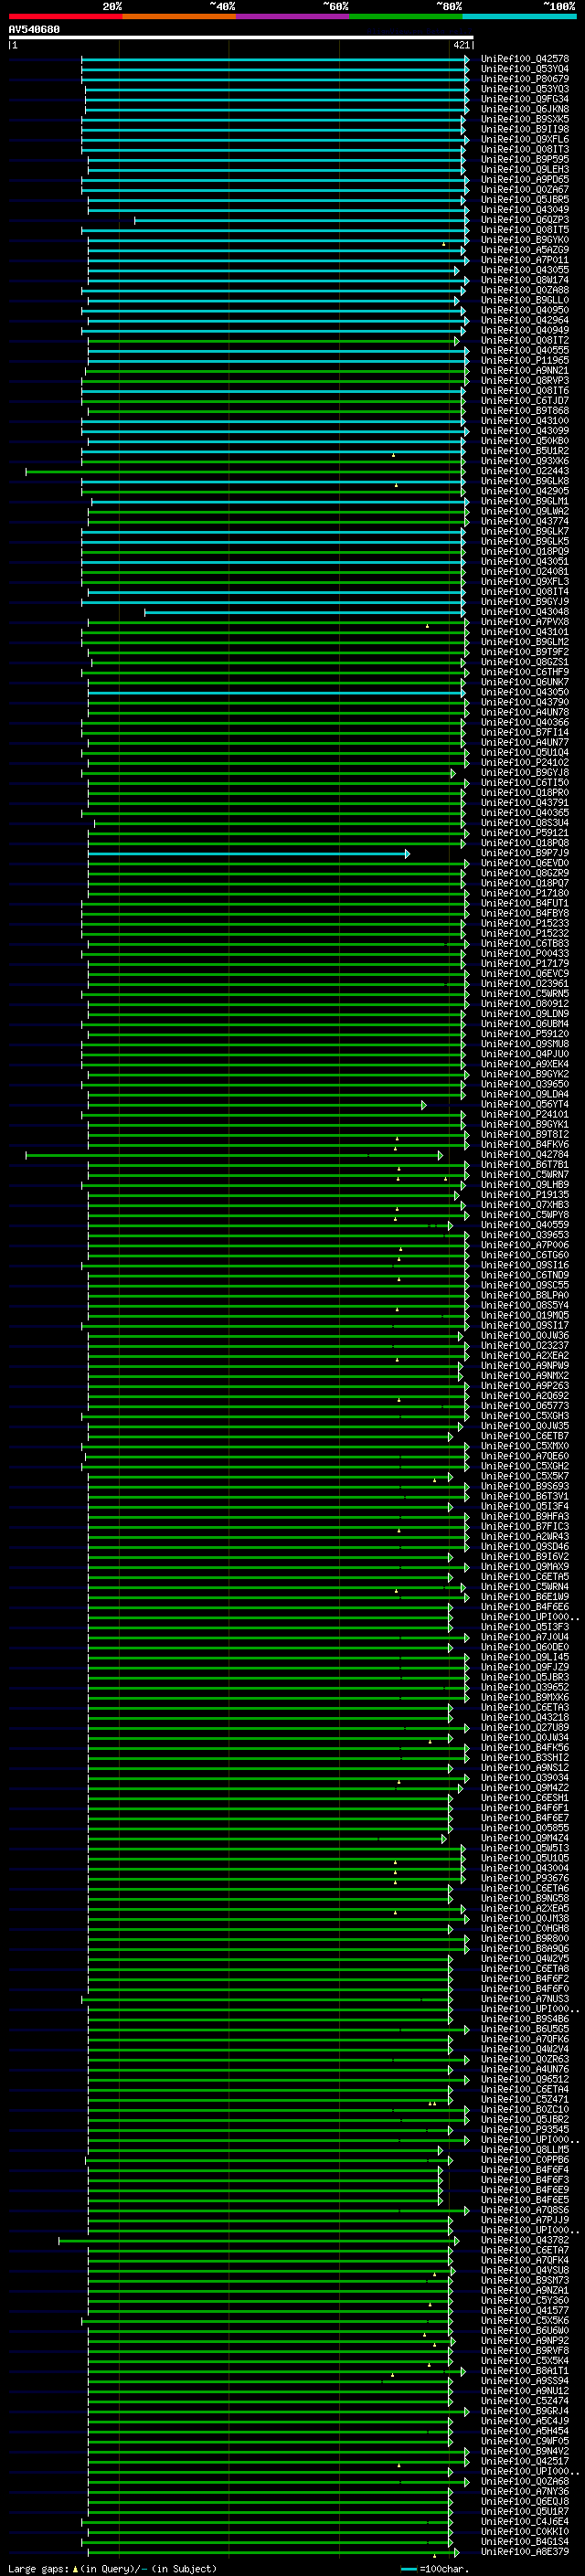
Task: Open hit UniRef100_Q6JKN8
Action: (525, 109)
